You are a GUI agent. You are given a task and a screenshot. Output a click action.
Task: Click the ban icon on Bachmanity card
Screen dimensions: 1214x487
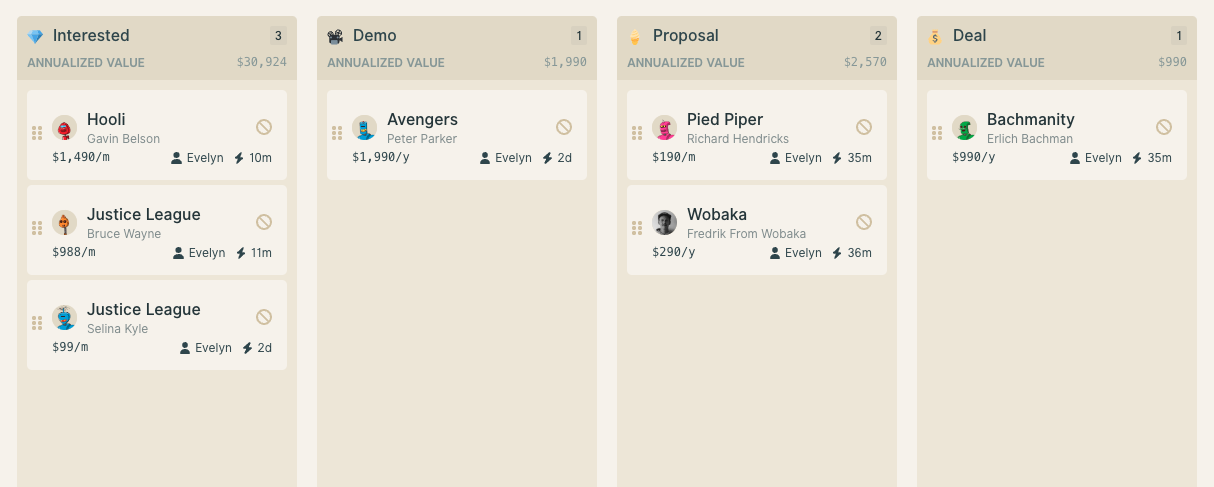click(x=1164, y=127)
